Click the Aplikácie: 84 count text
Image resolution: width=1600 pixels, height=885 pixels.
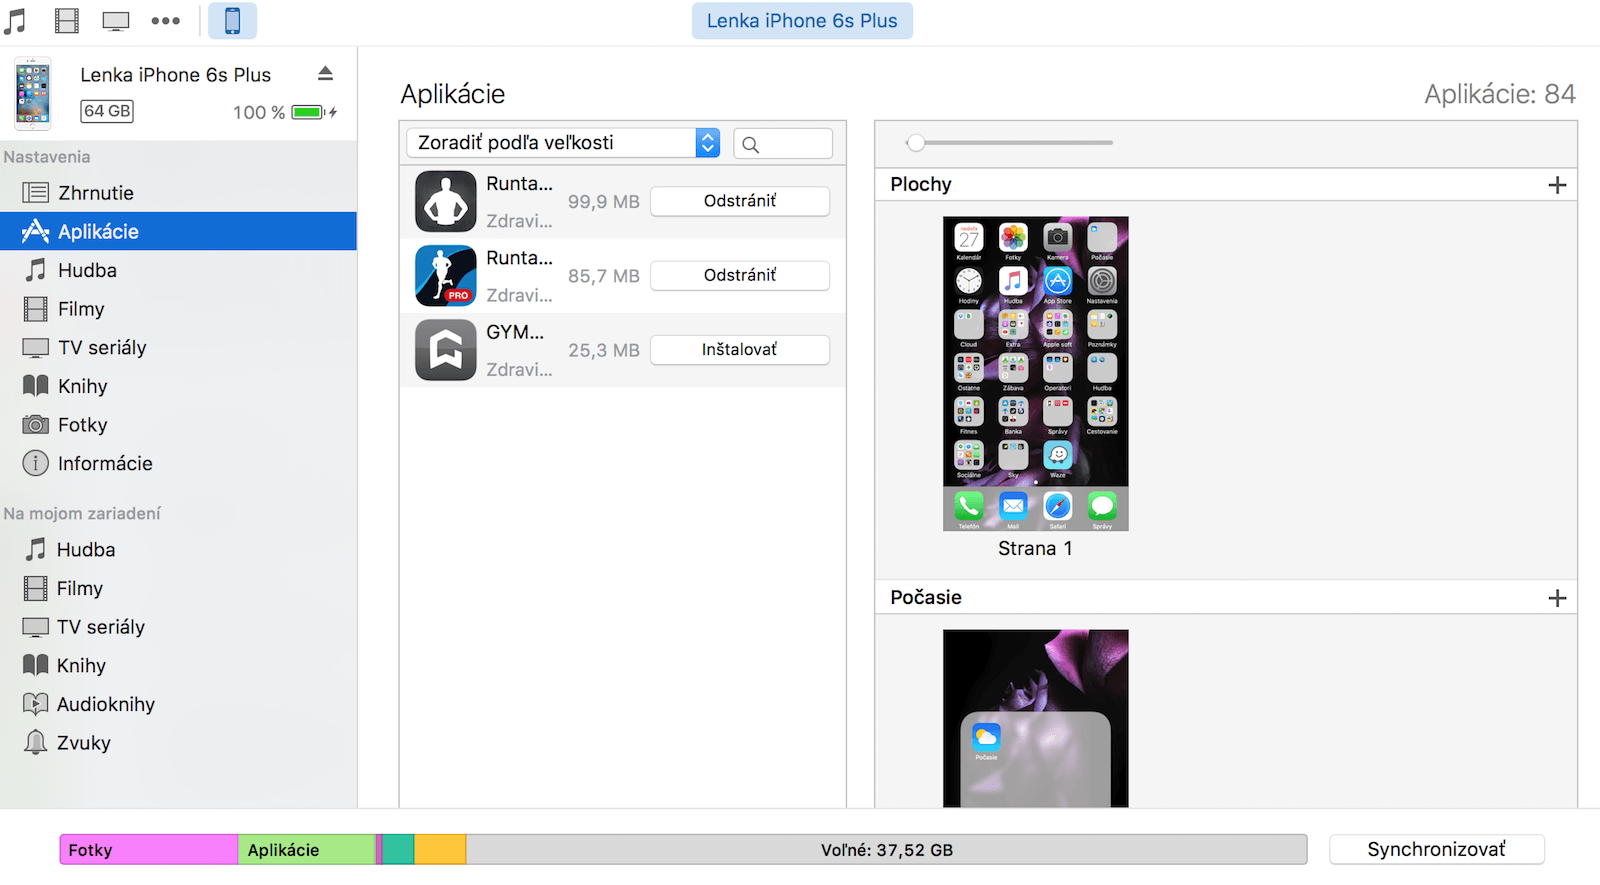tap(1500, 94)
